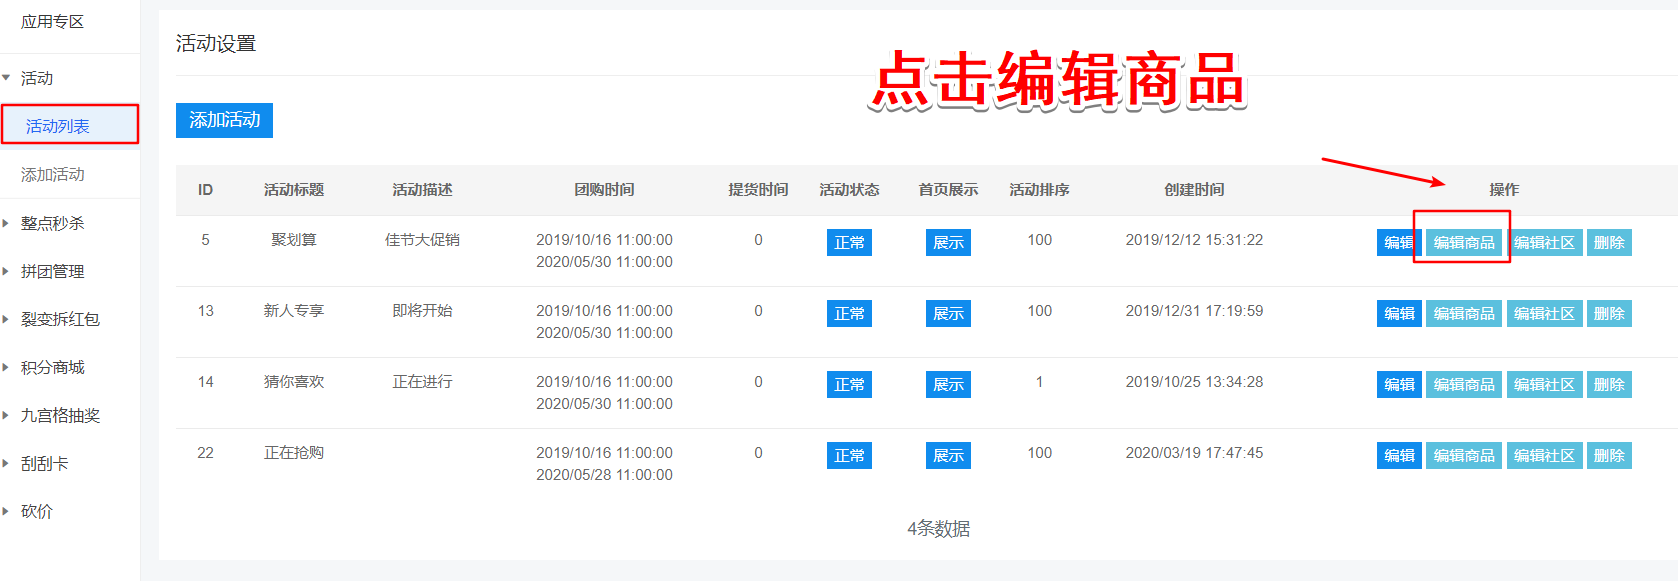Click the 添加活动 blue button
Screen dimensions: 1678x581
pyautogui.click(x=224, y=120)
